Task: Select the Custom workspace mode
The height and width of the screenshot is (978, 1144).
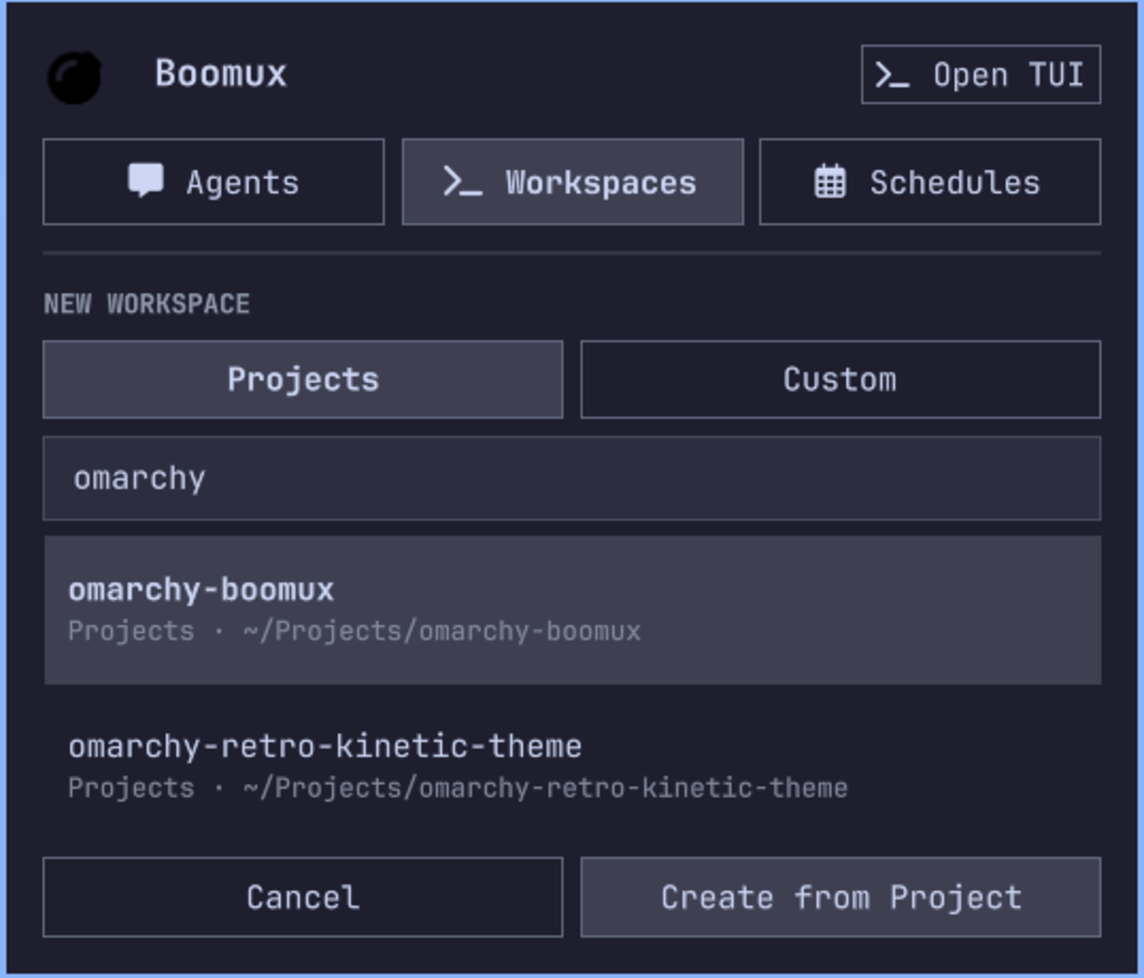Action: coord(840,380)
